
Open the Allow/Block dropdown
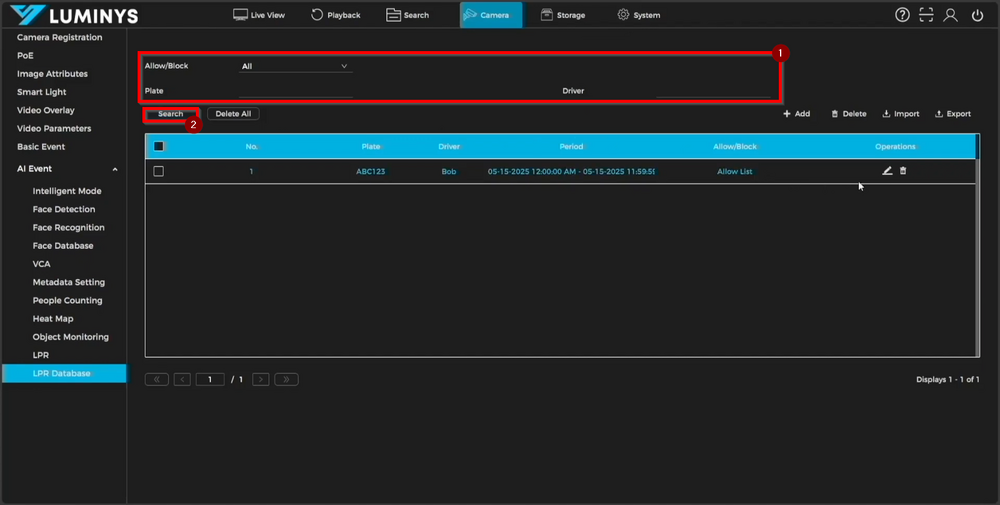pyautogui.click(x=295, y=66)
